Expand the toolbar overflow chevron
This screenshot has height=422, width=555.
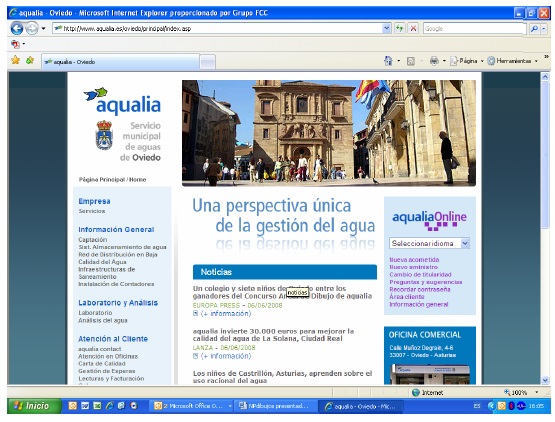tap(547, 57)
